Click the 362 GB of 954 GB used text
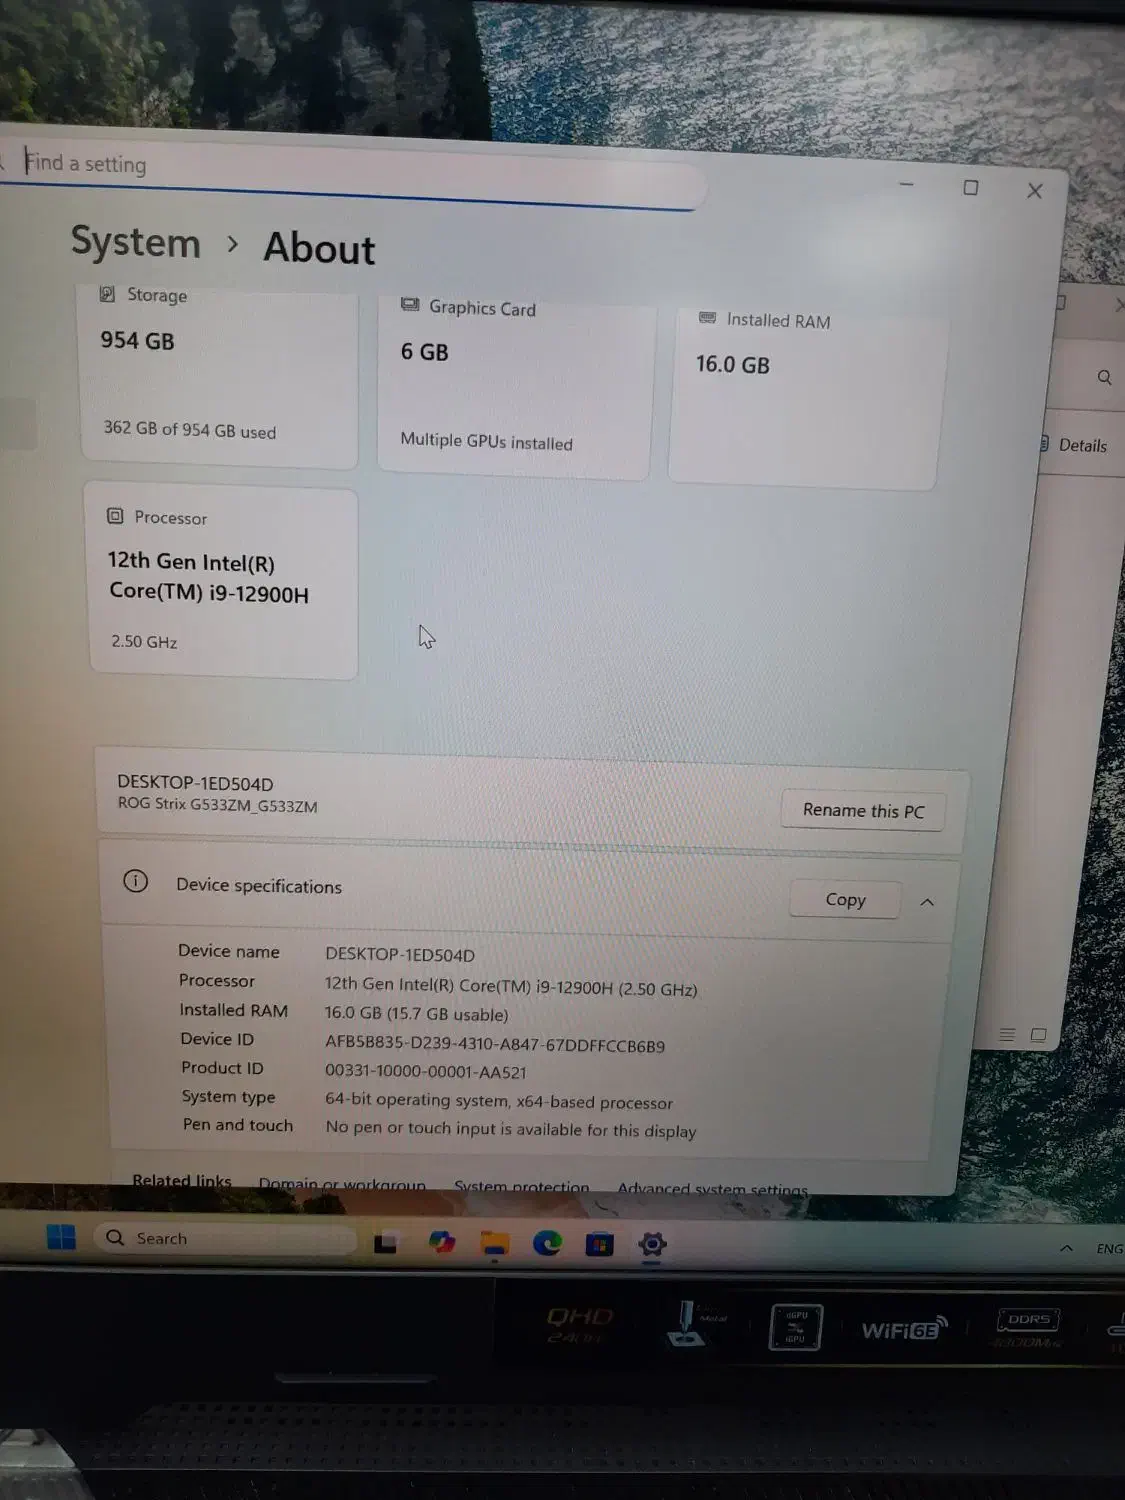The width and height of the screenshot is (1125, 1500). point(189,429)
